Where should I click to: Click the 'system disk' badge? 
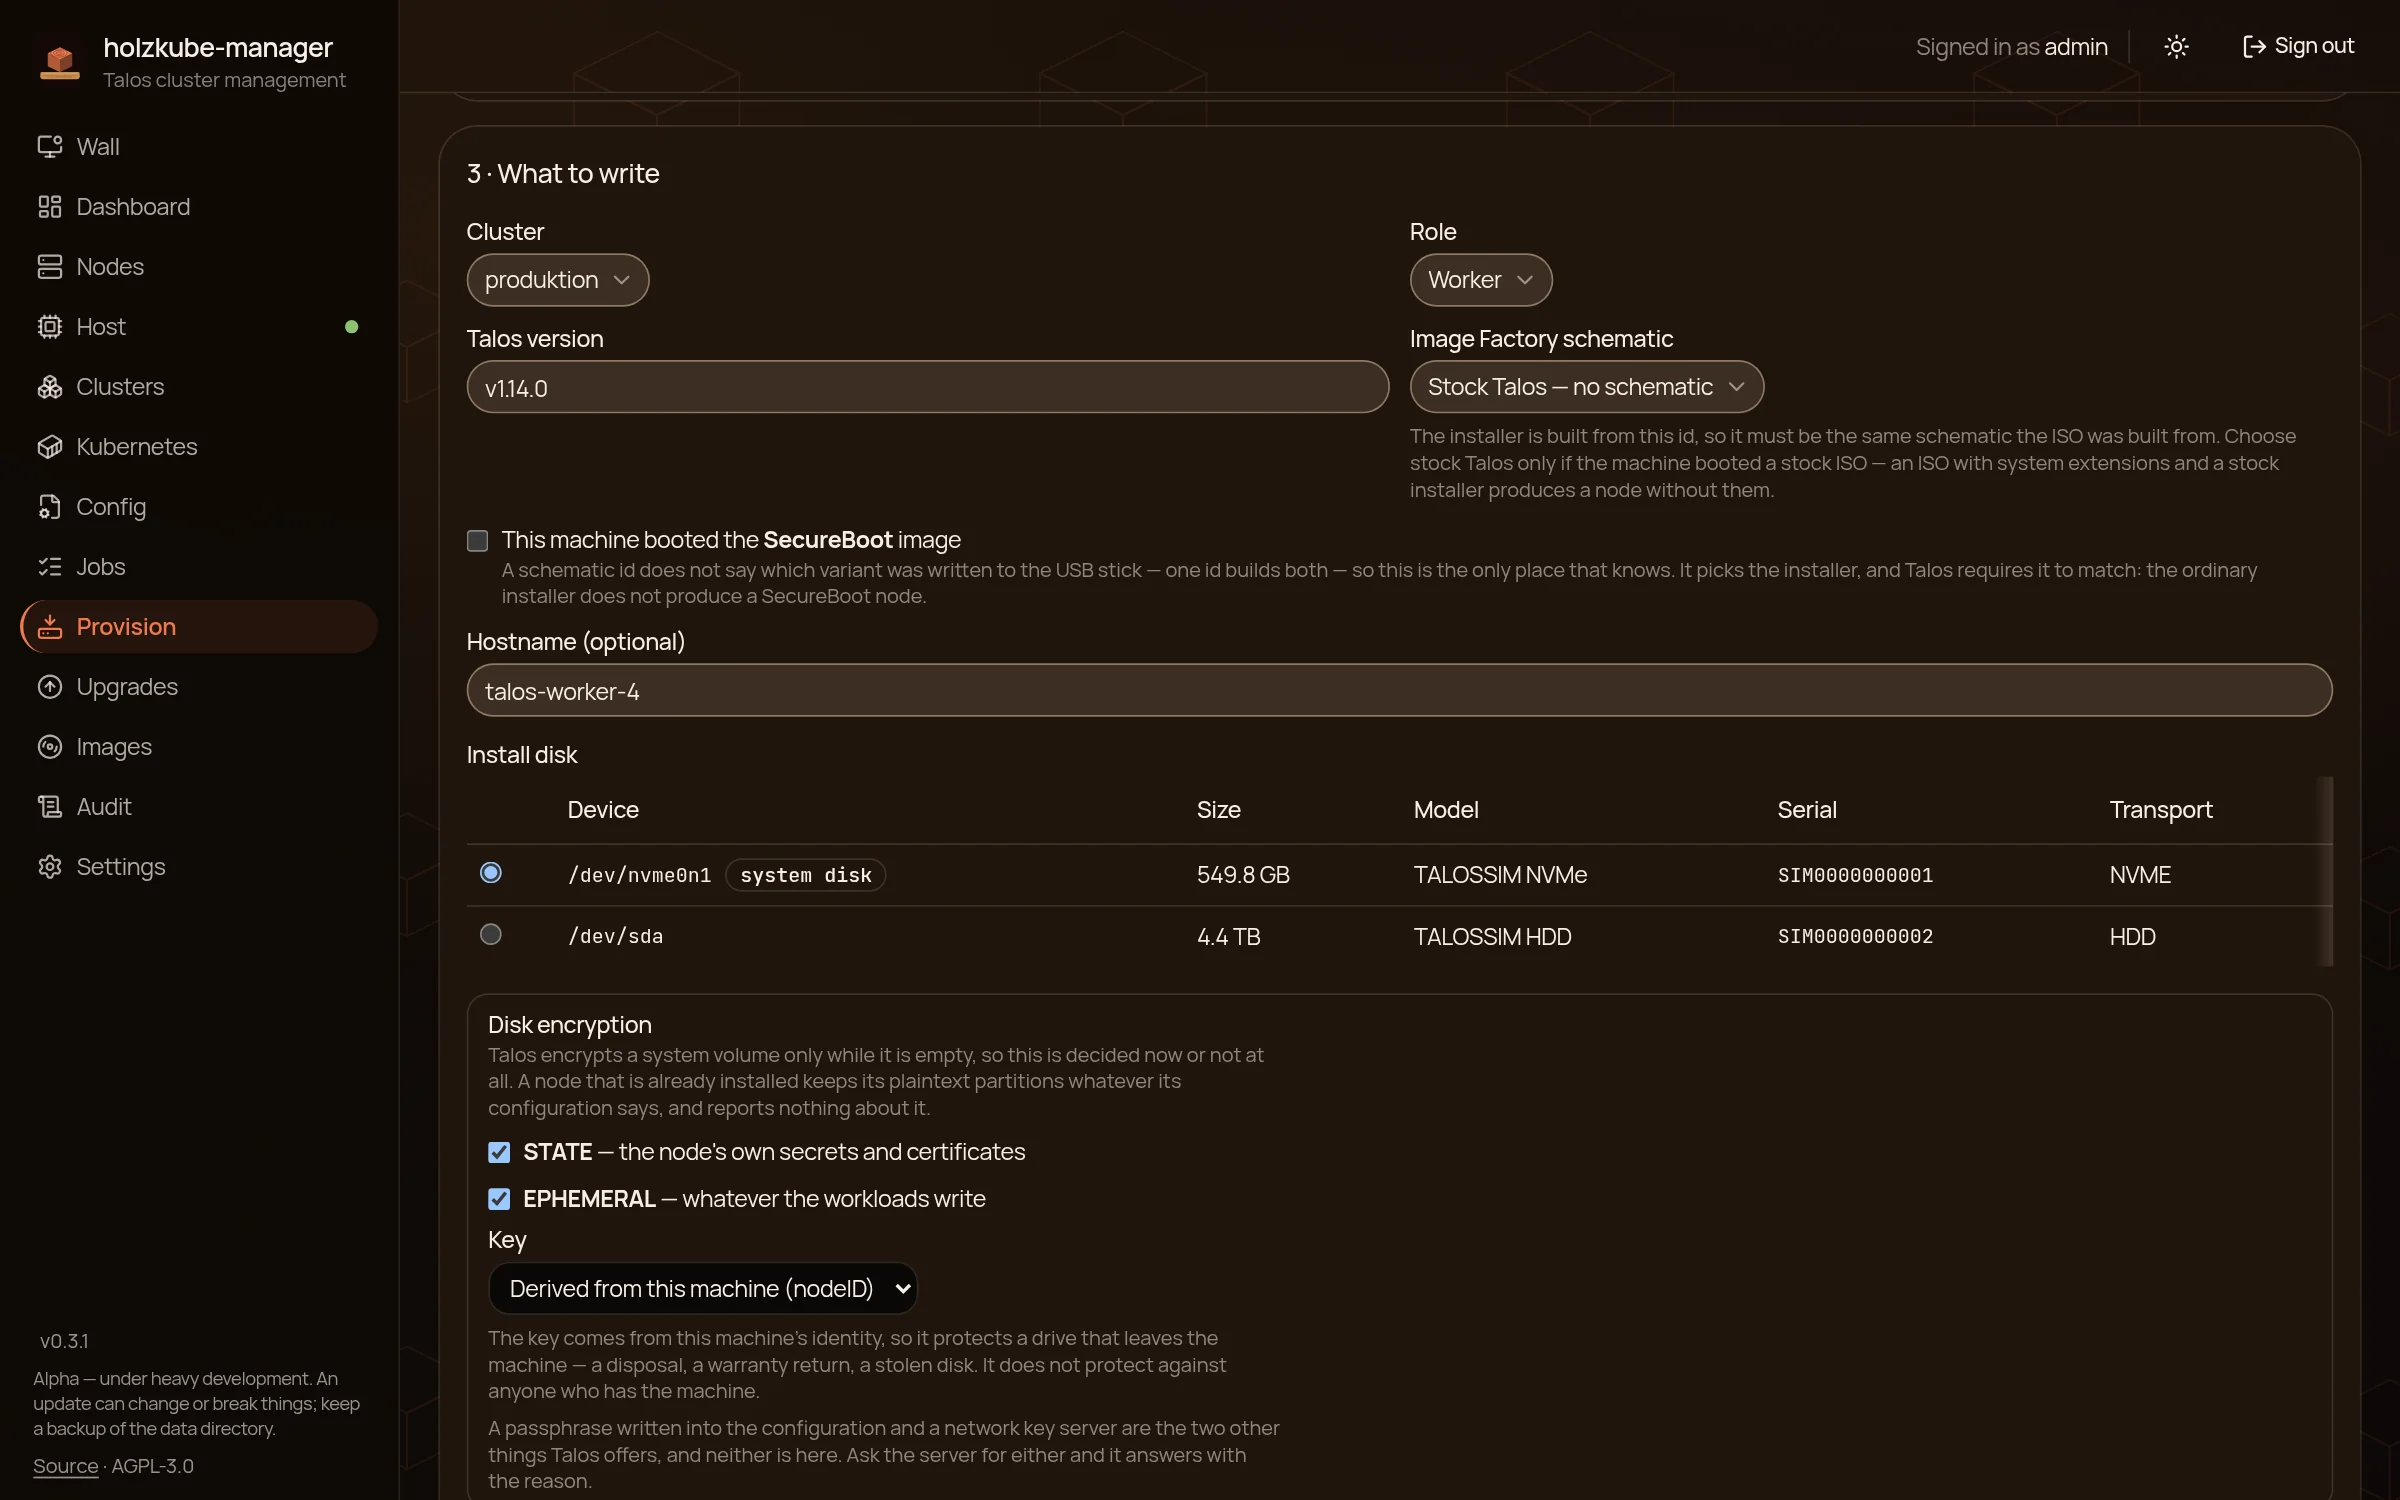coord(805,875)
